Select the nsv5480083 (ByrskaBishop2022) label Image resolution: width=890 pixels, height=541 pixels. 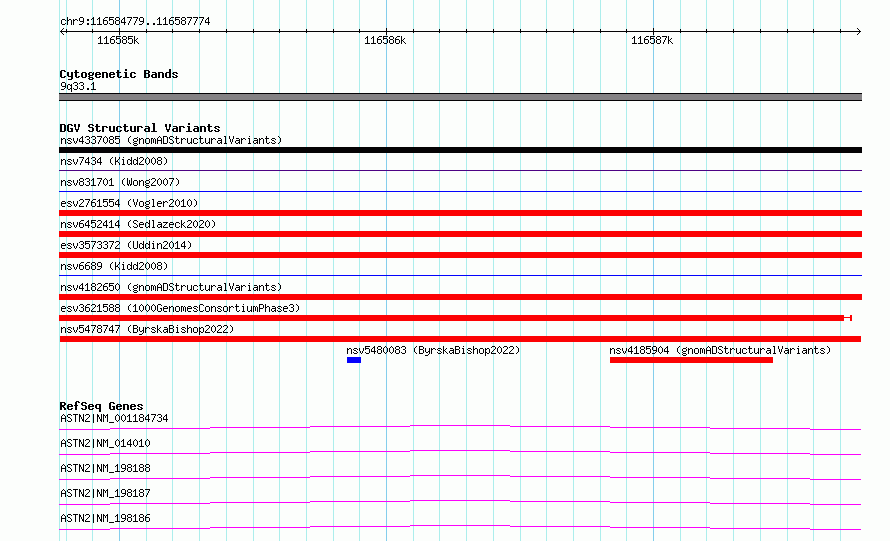pos(433,350)
